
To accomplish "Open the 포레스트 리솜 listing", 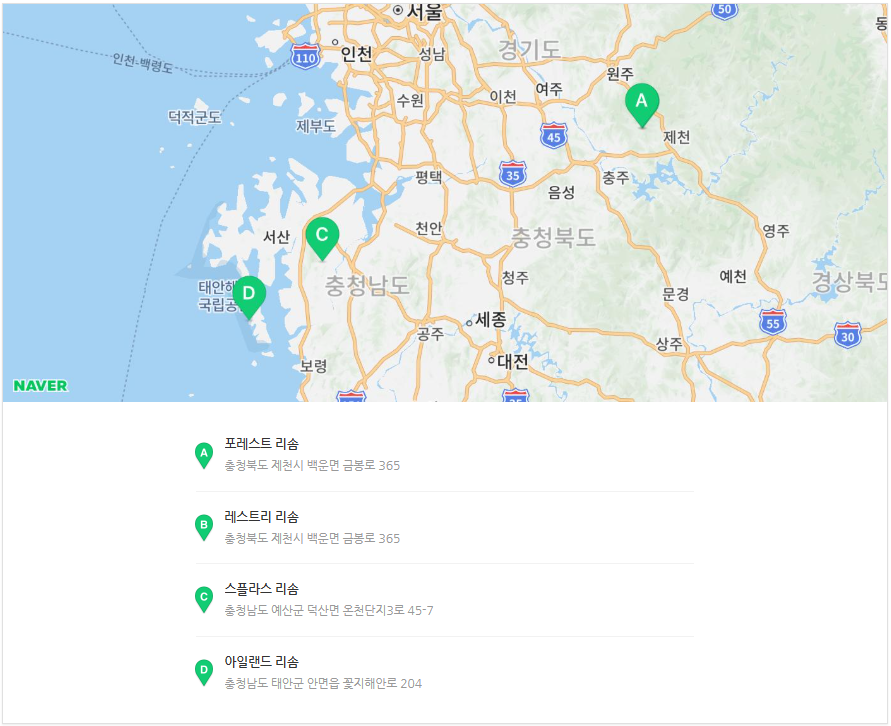I will [x=262, y=444].
